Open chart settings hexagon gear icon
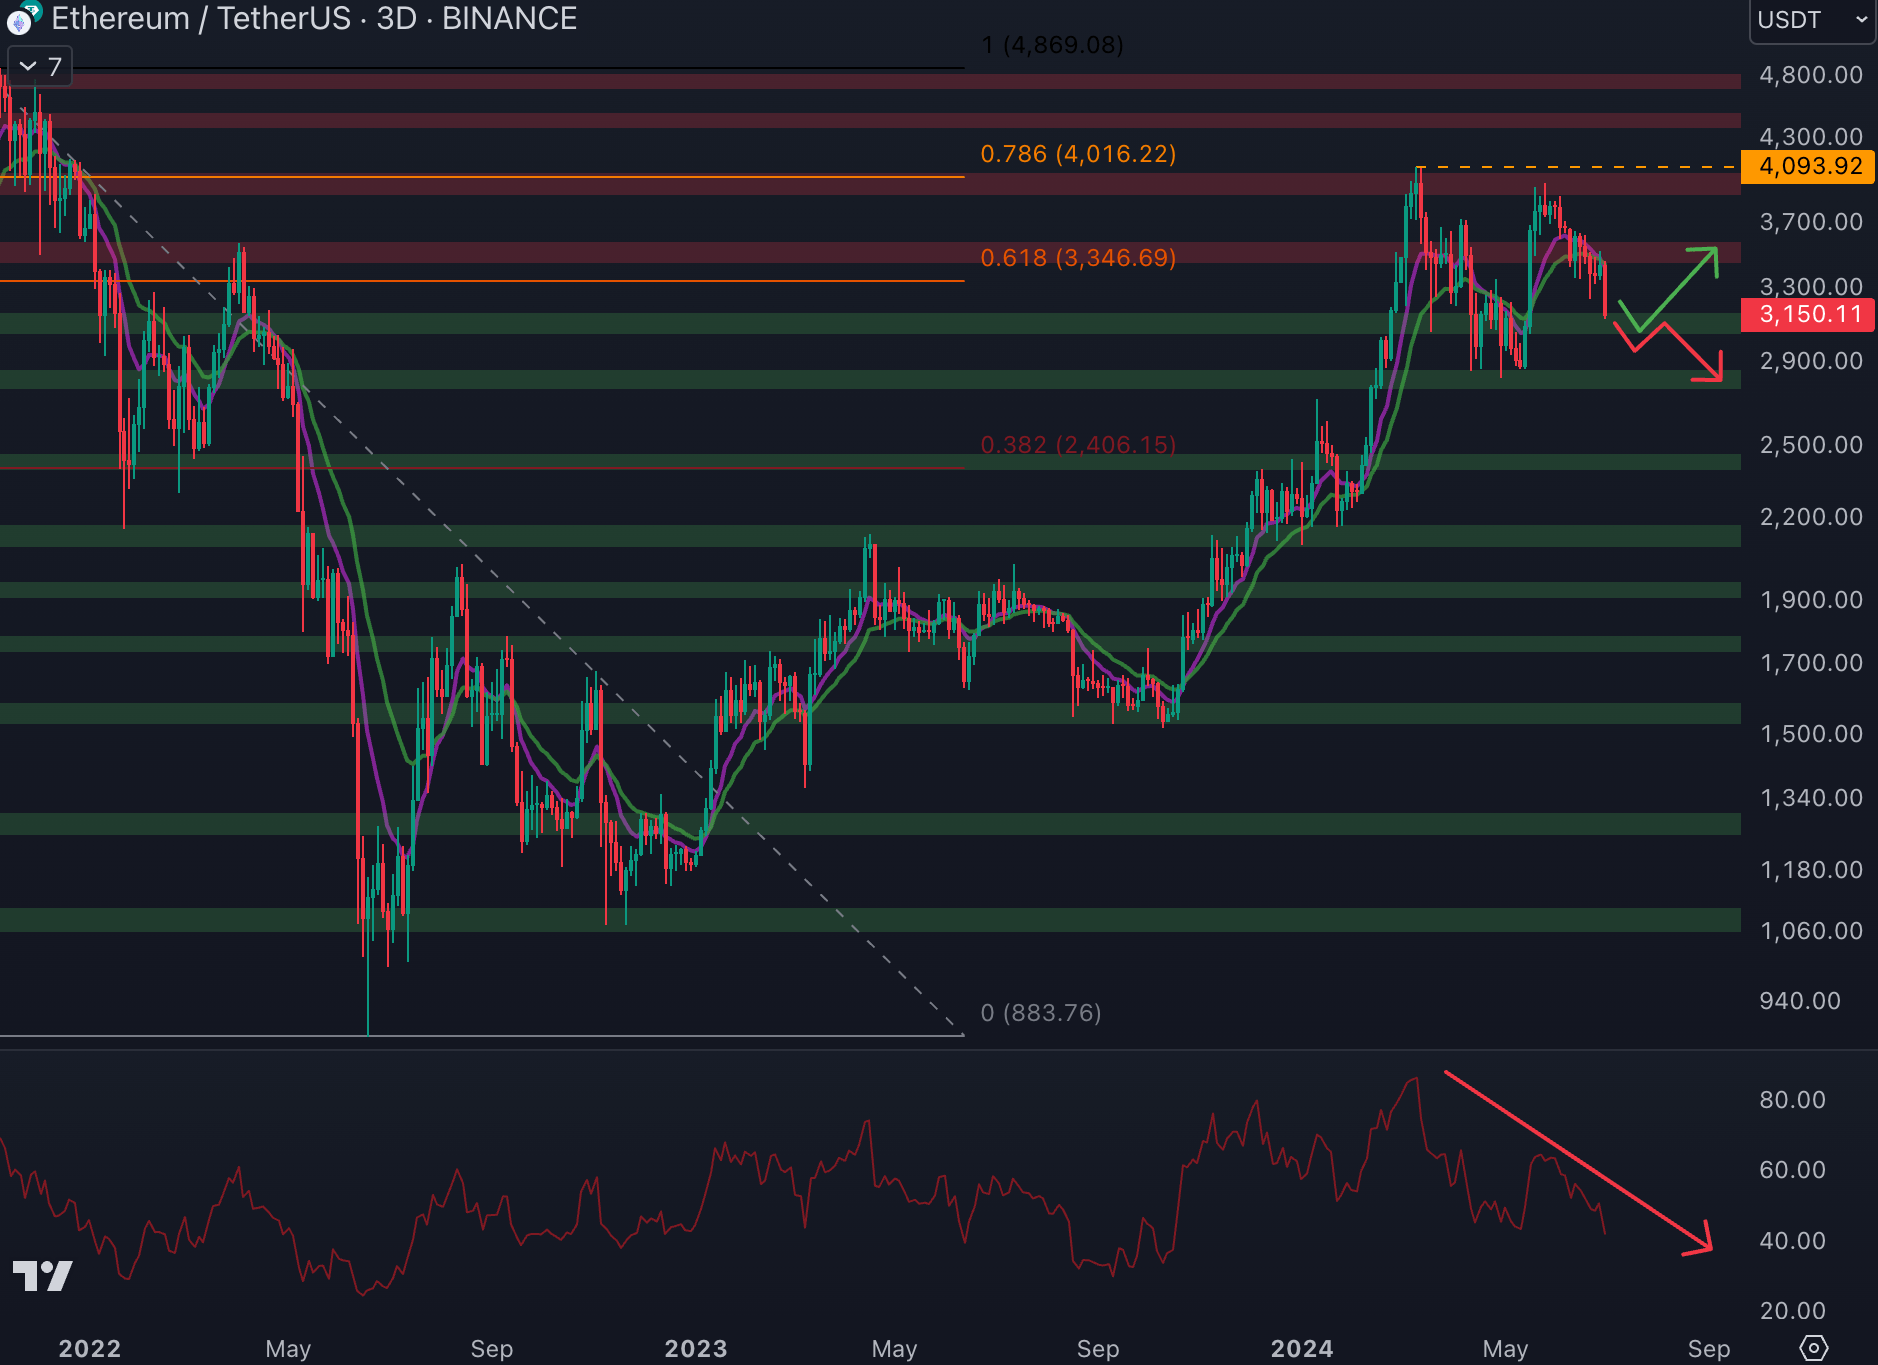Screen dimensions: 1878x1365 point(1813,1348)
